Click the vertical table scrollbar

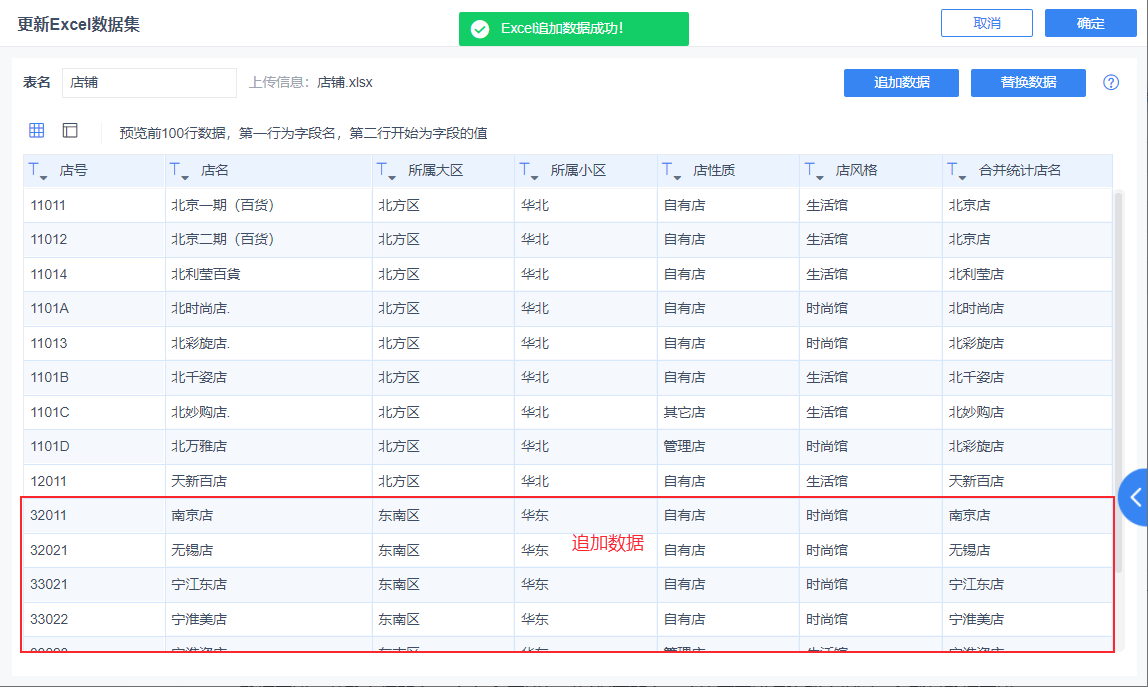[1117, 381]
